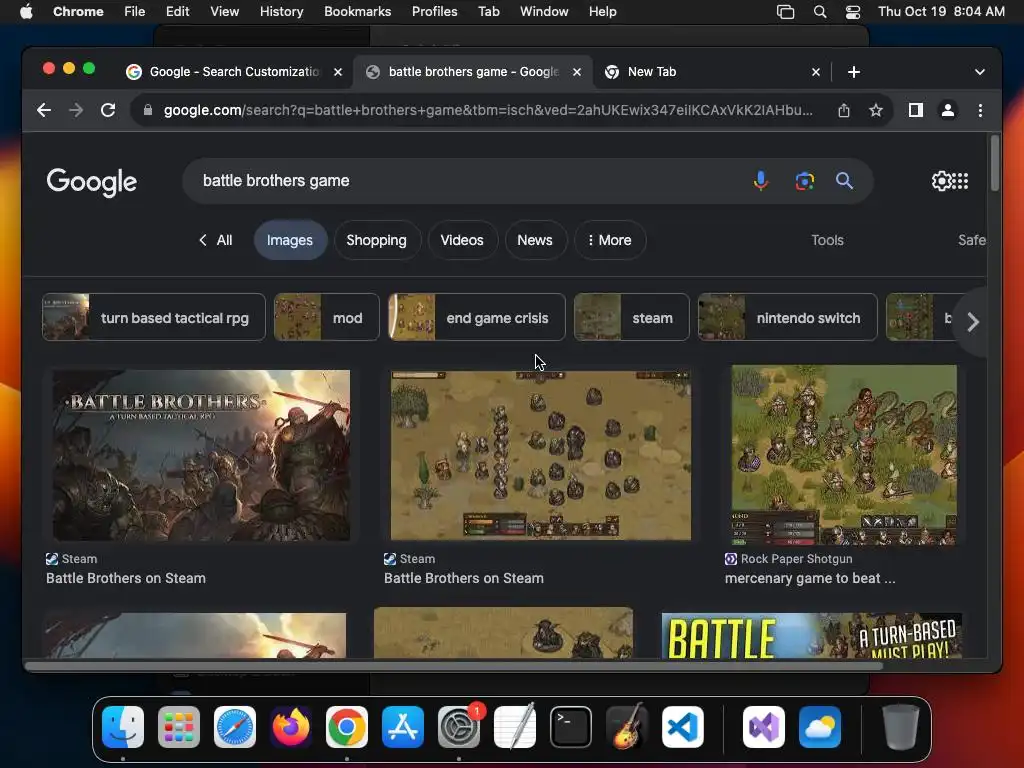Expand the More search filters menu
This screenshot has width=1024, height=768.
[610, 240]
